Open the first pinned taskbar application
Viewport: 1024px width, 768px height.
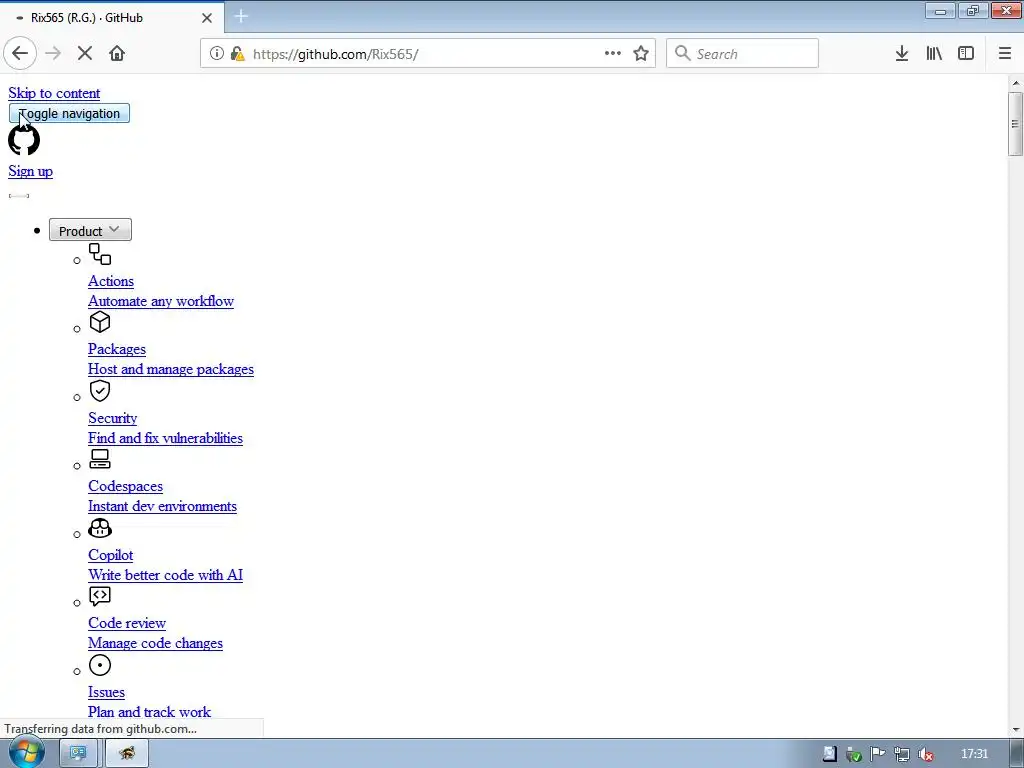78,753
